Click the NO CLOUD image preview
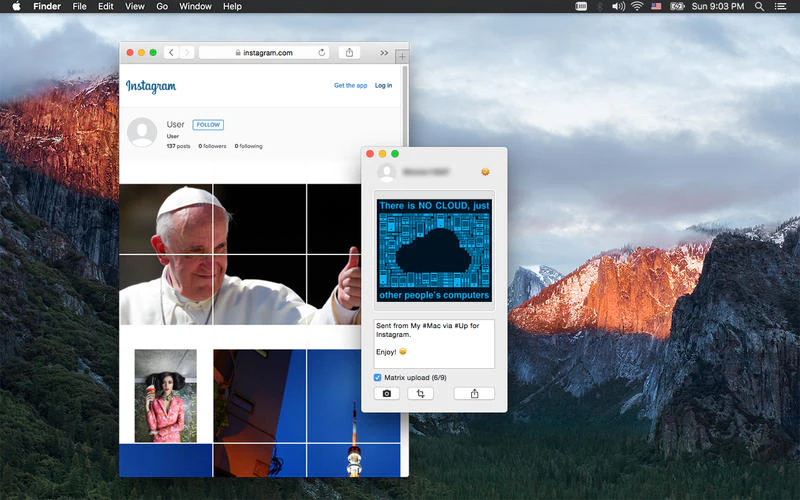The width and height of the screenshot is (800, 500). click(434, 251)
